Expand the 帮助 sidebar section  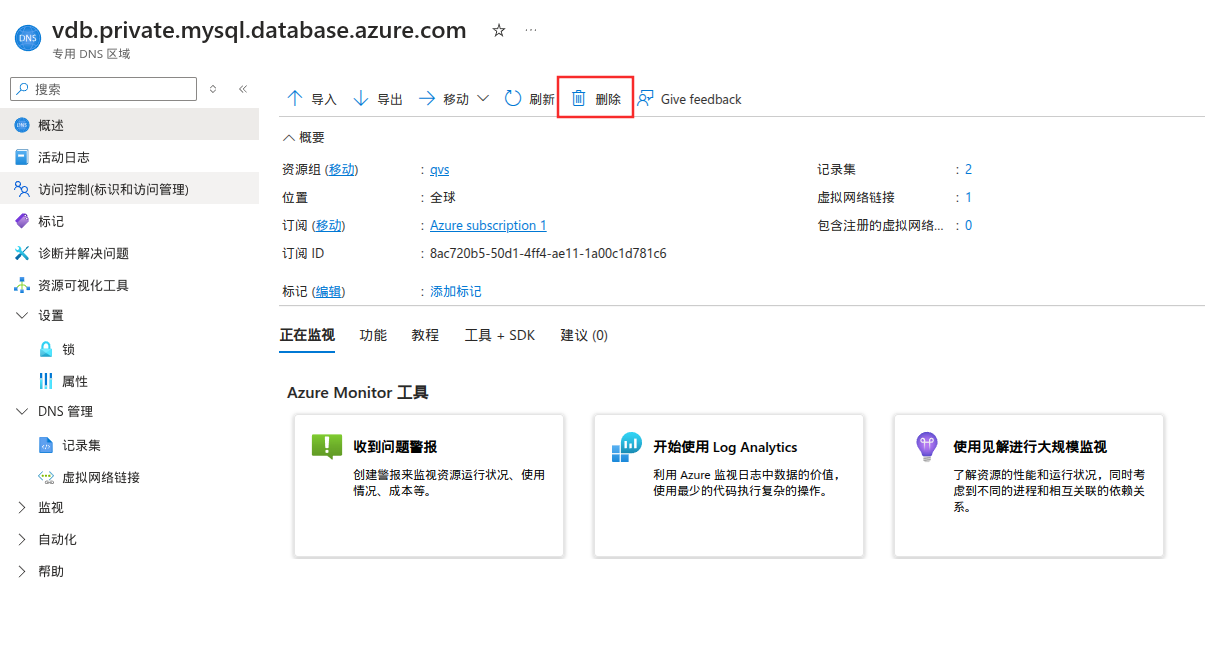coord(22,571)
